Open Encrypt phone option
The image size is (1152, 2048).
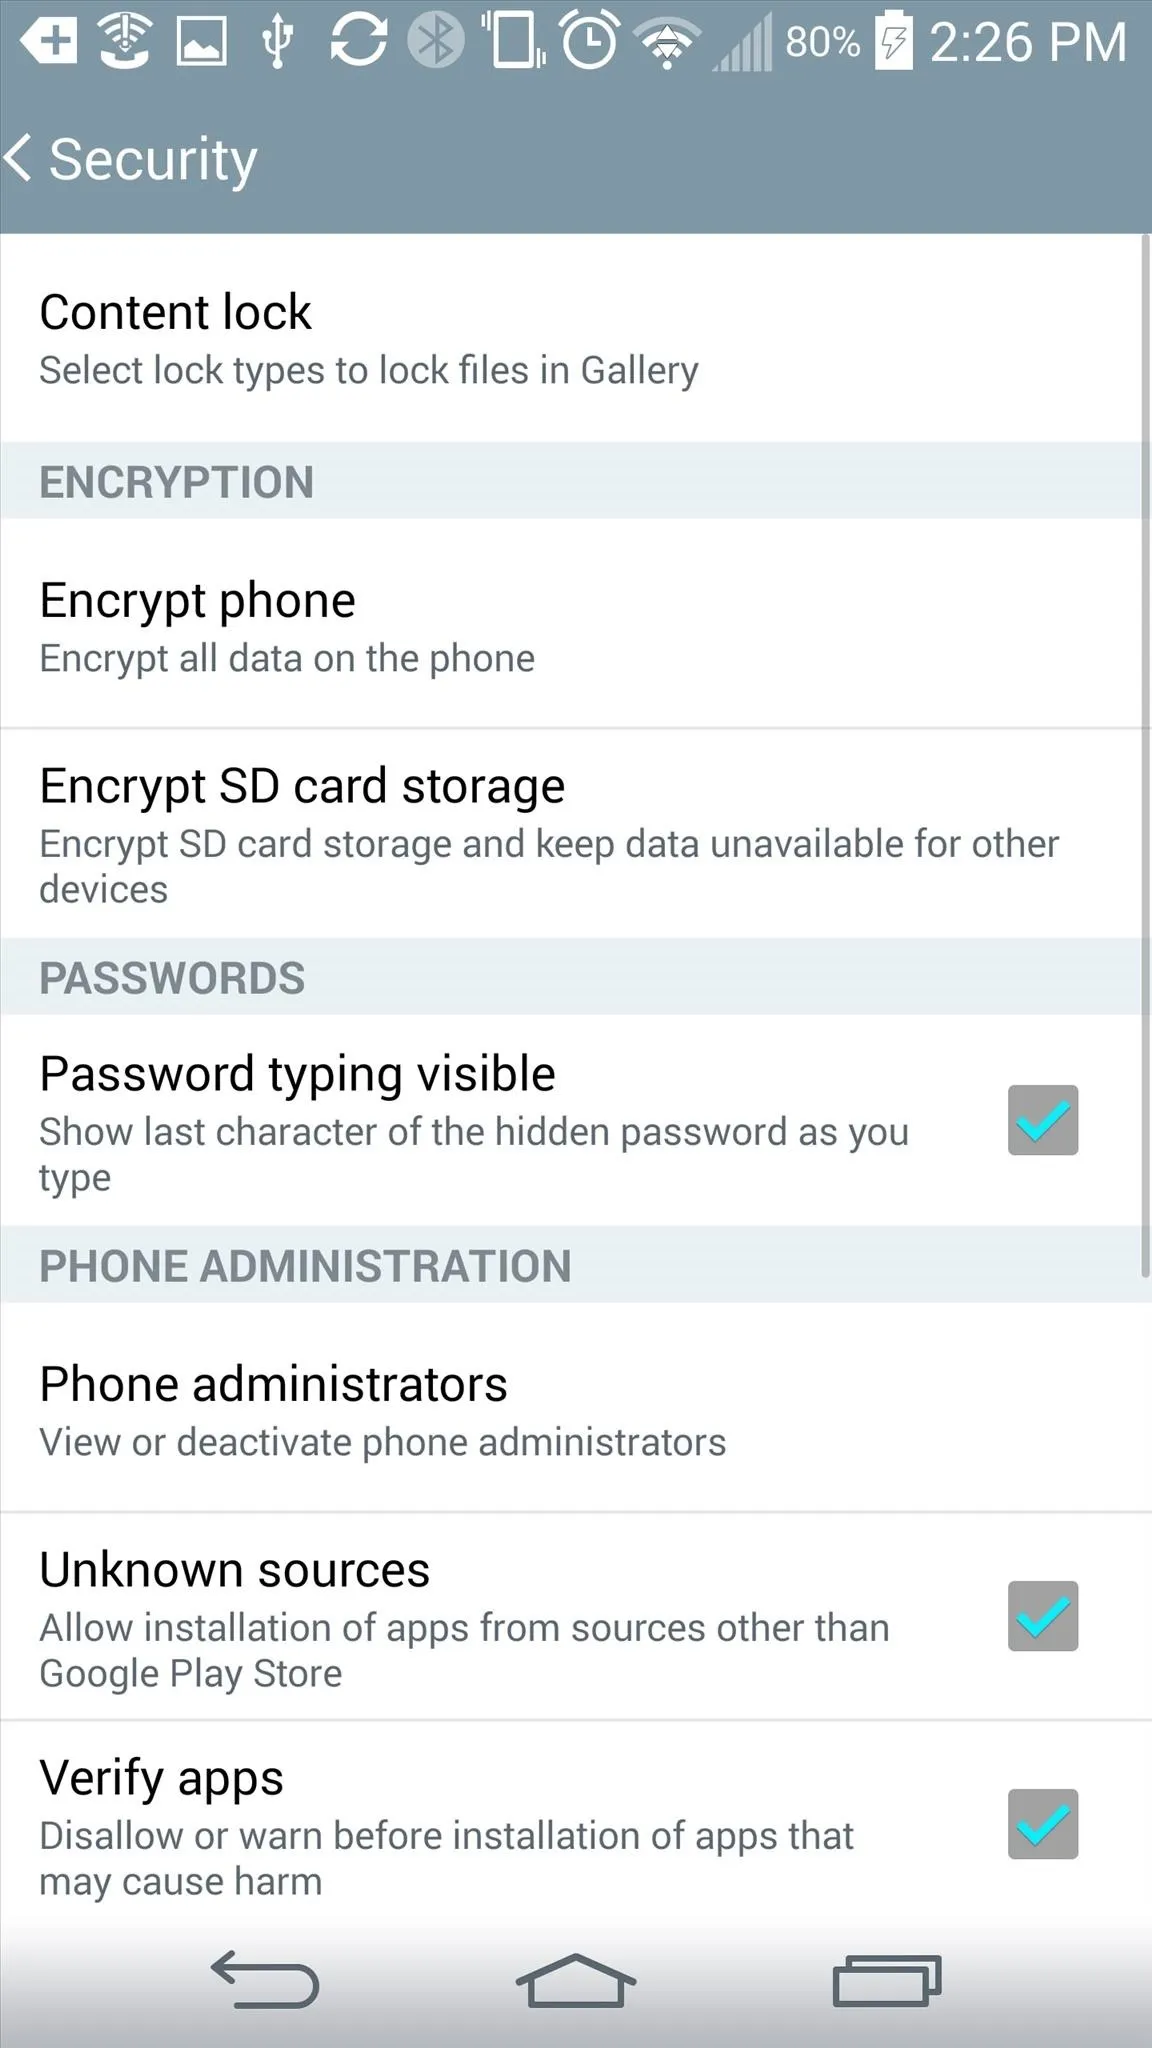tap(570, 623)
